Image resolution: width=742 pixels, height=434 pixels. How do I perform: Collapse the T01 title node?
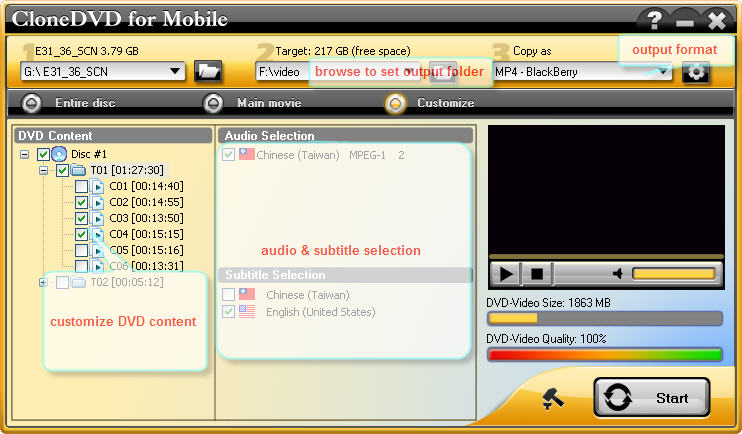coord(43,170)
